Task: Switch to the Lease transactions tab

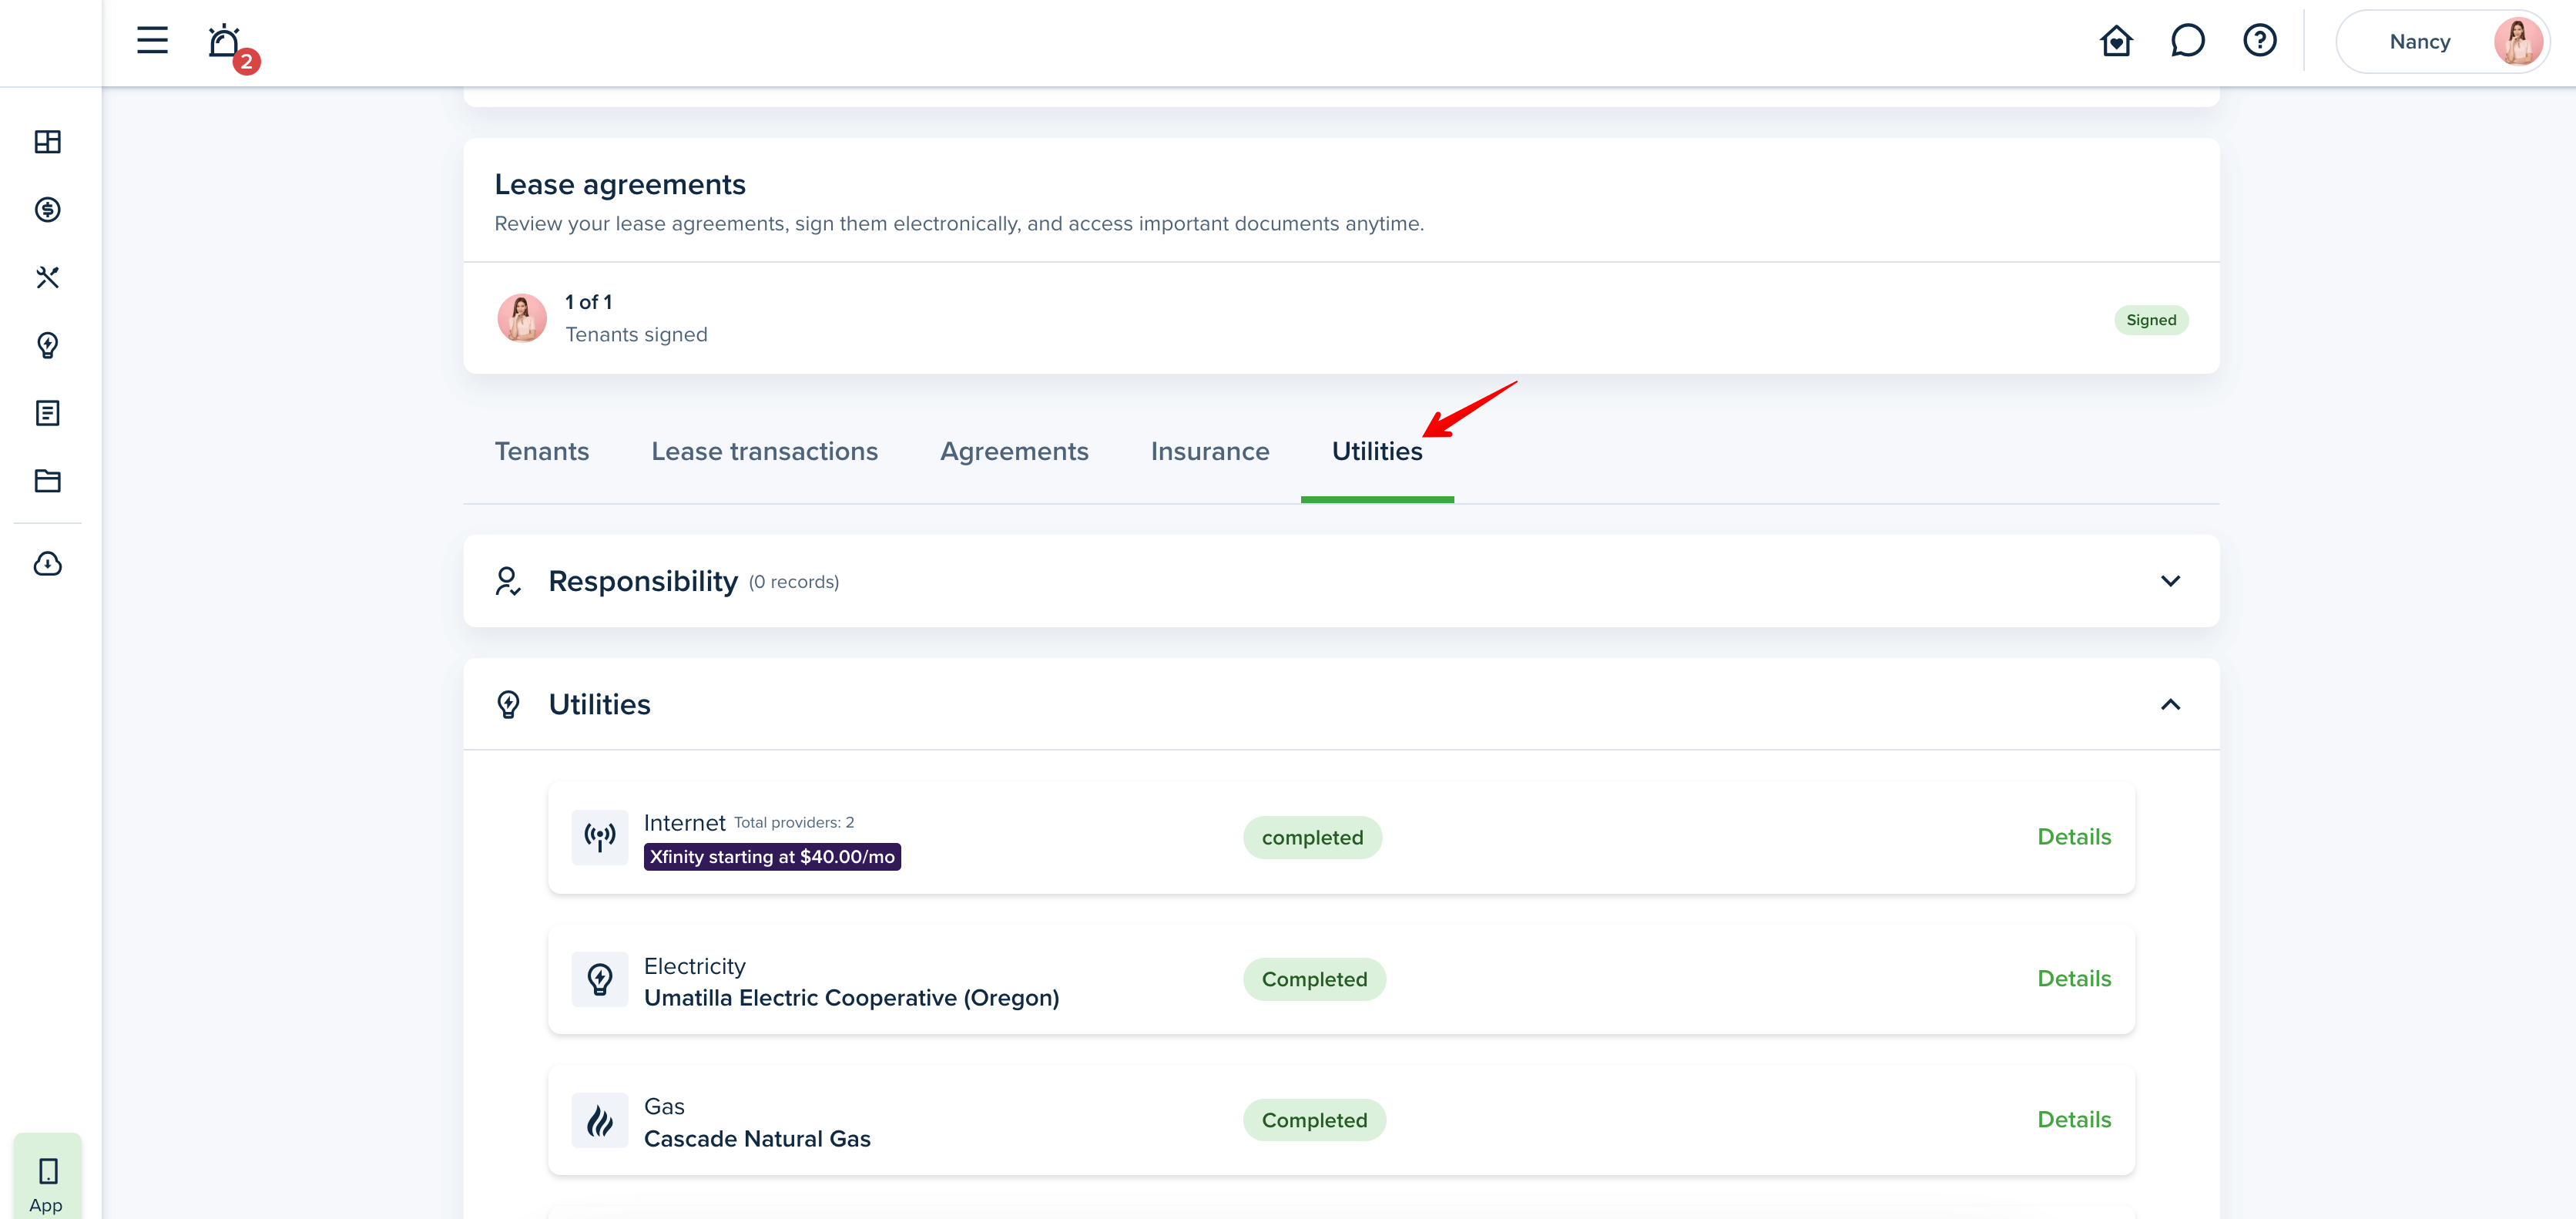Action: coord(764,452)
